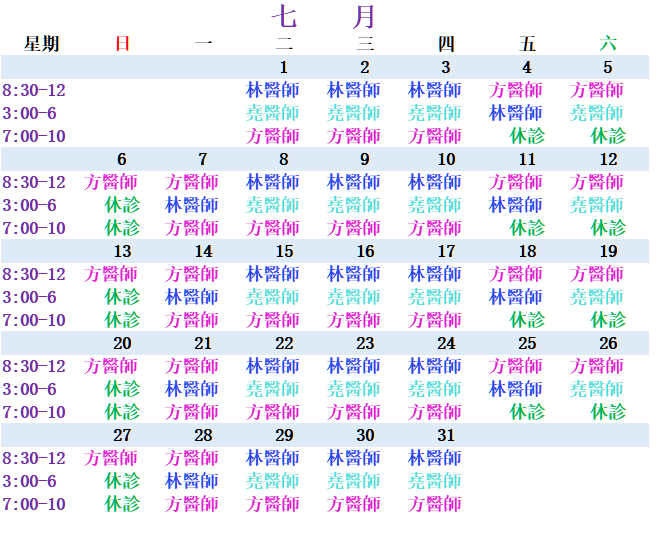The height and width of the screenshot is (540, 658).
Task: Click date number 13
Action: coord(122,251)
